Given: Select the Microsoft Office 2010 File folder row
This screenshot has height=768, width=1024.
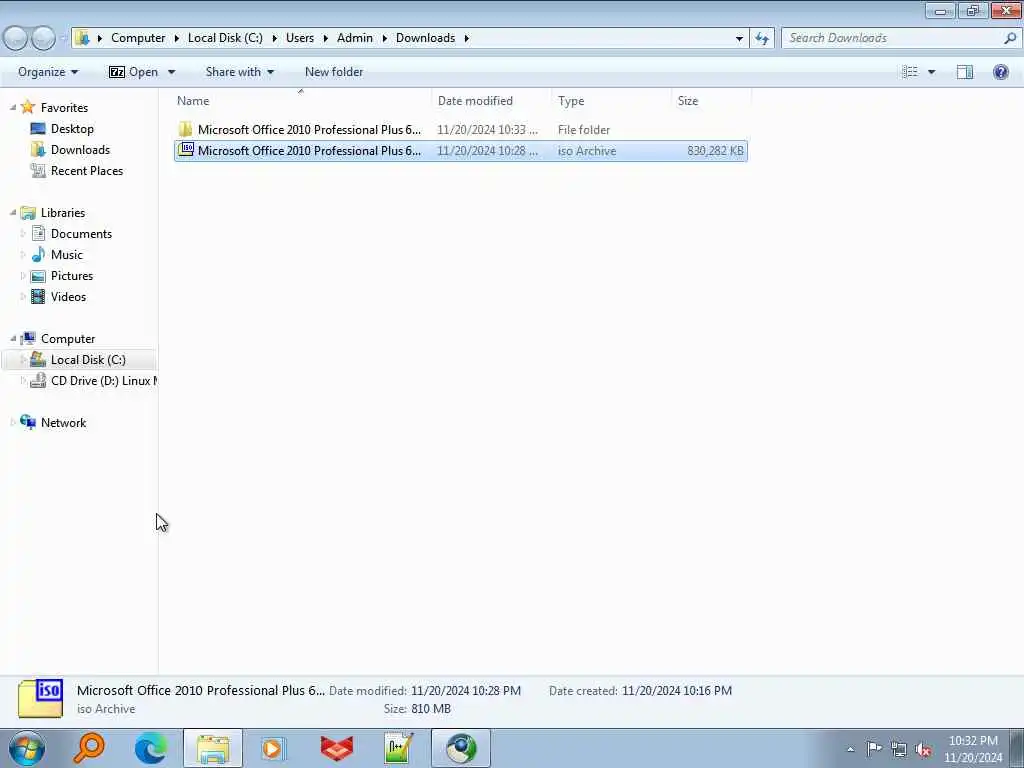Looking at the screenshot, I should [460, 129].
